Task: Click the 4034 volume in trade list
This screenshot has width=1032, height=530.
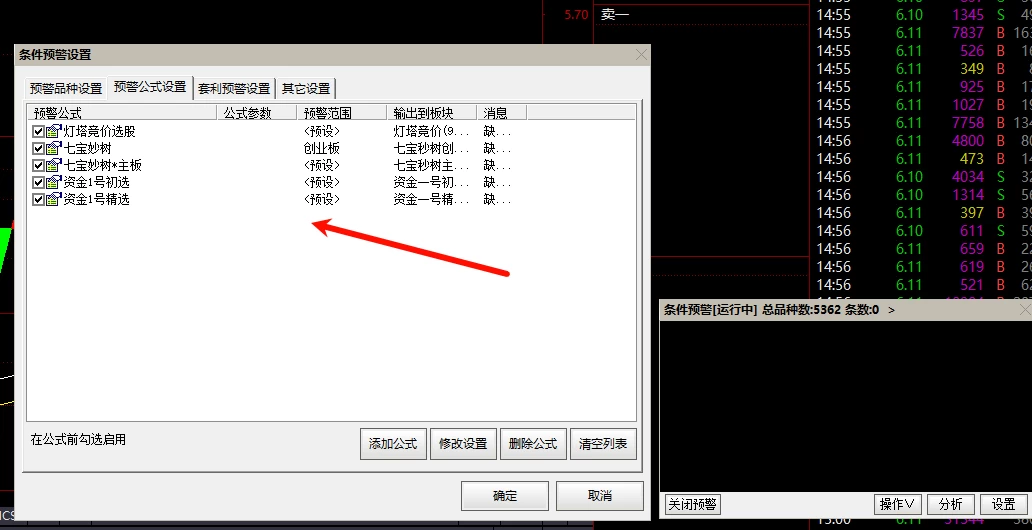Action: (x=967, y=176)
